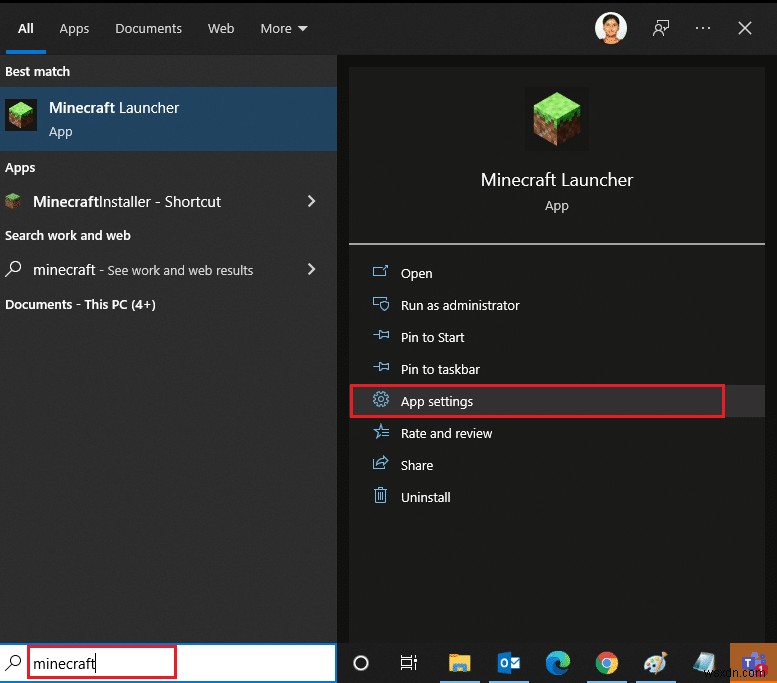Click the search box containing minecraft
The width and height of the screenshot is (777, 683).
coord(102,663)
